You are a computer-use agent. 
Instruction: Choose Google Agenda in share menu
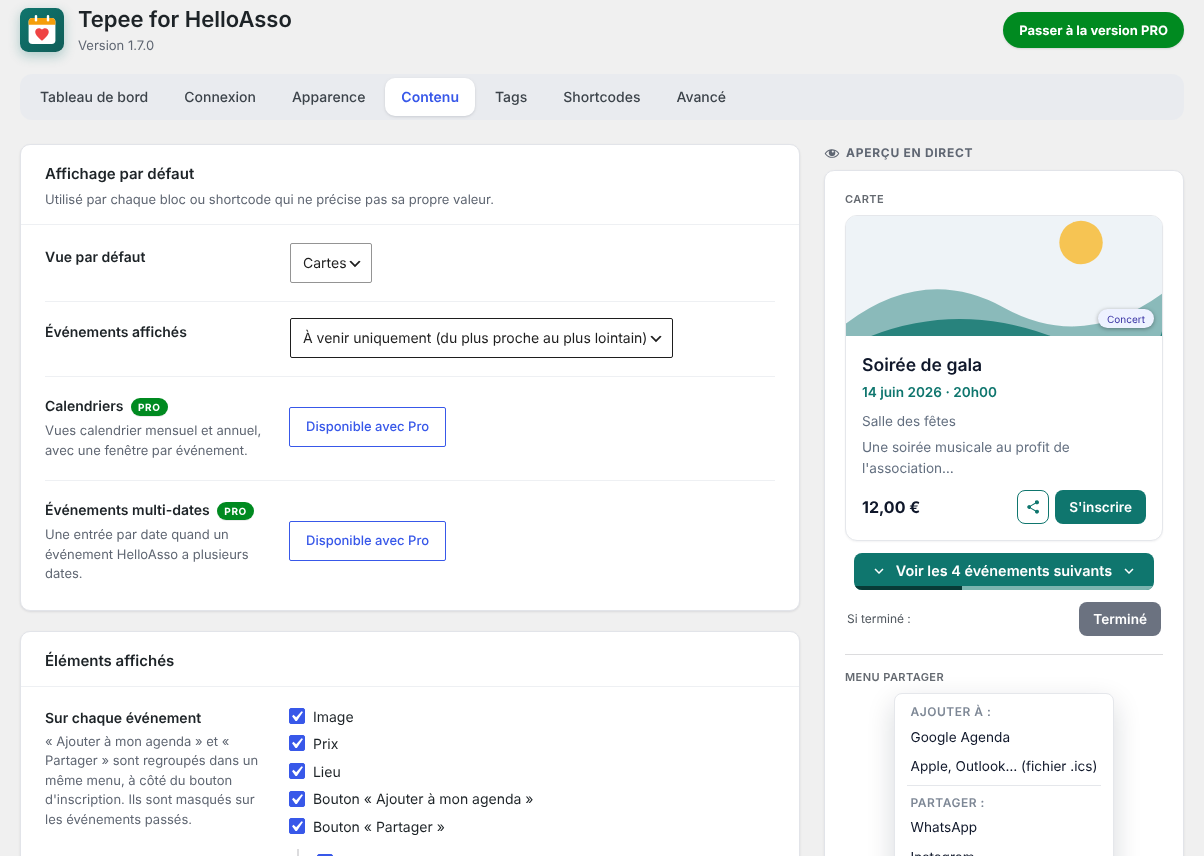tap(960, 737)
